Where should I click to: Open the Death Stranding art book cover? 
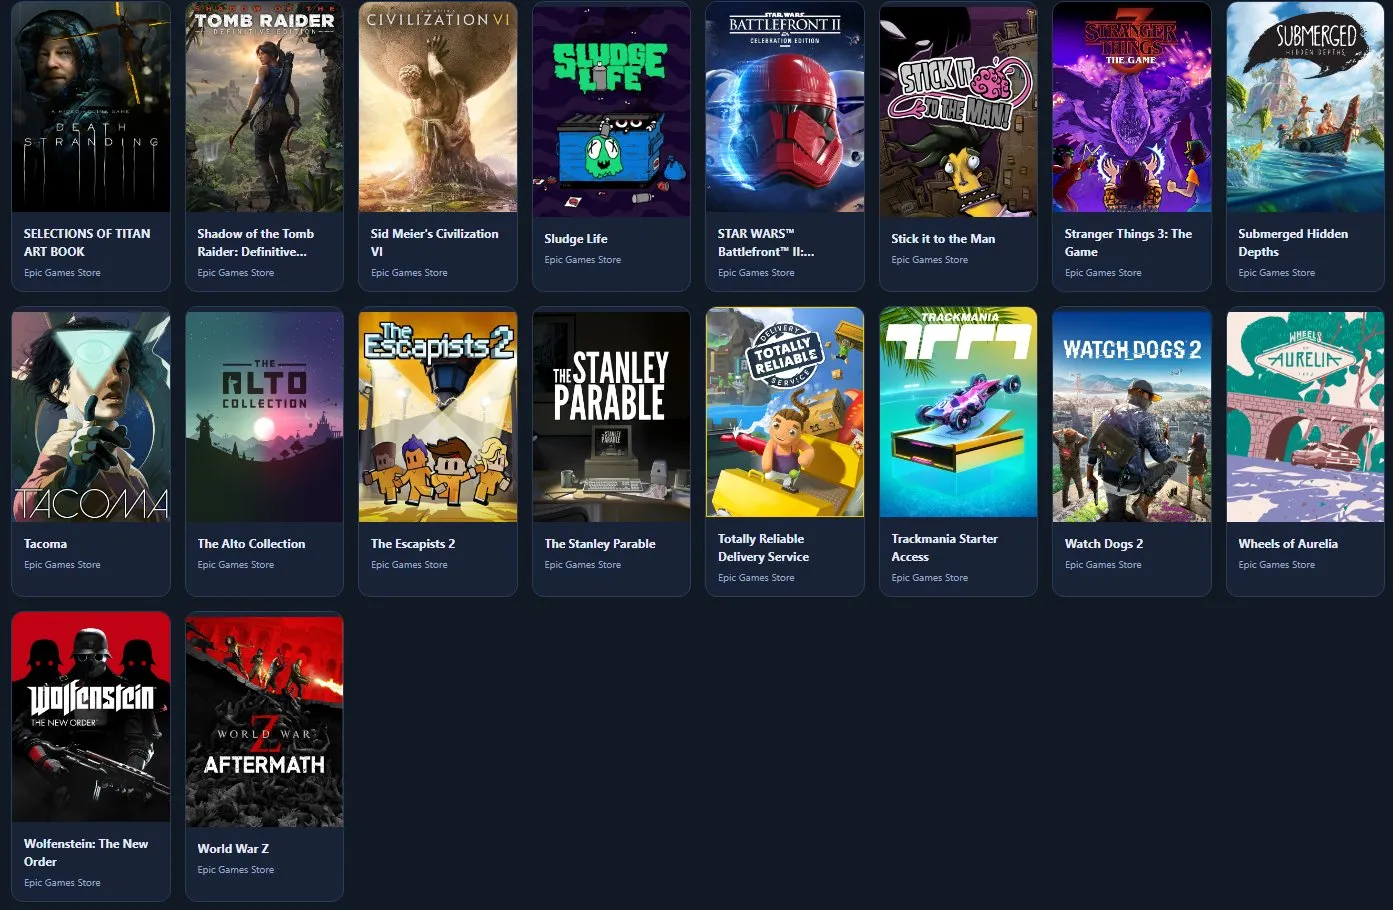(91, 107)
